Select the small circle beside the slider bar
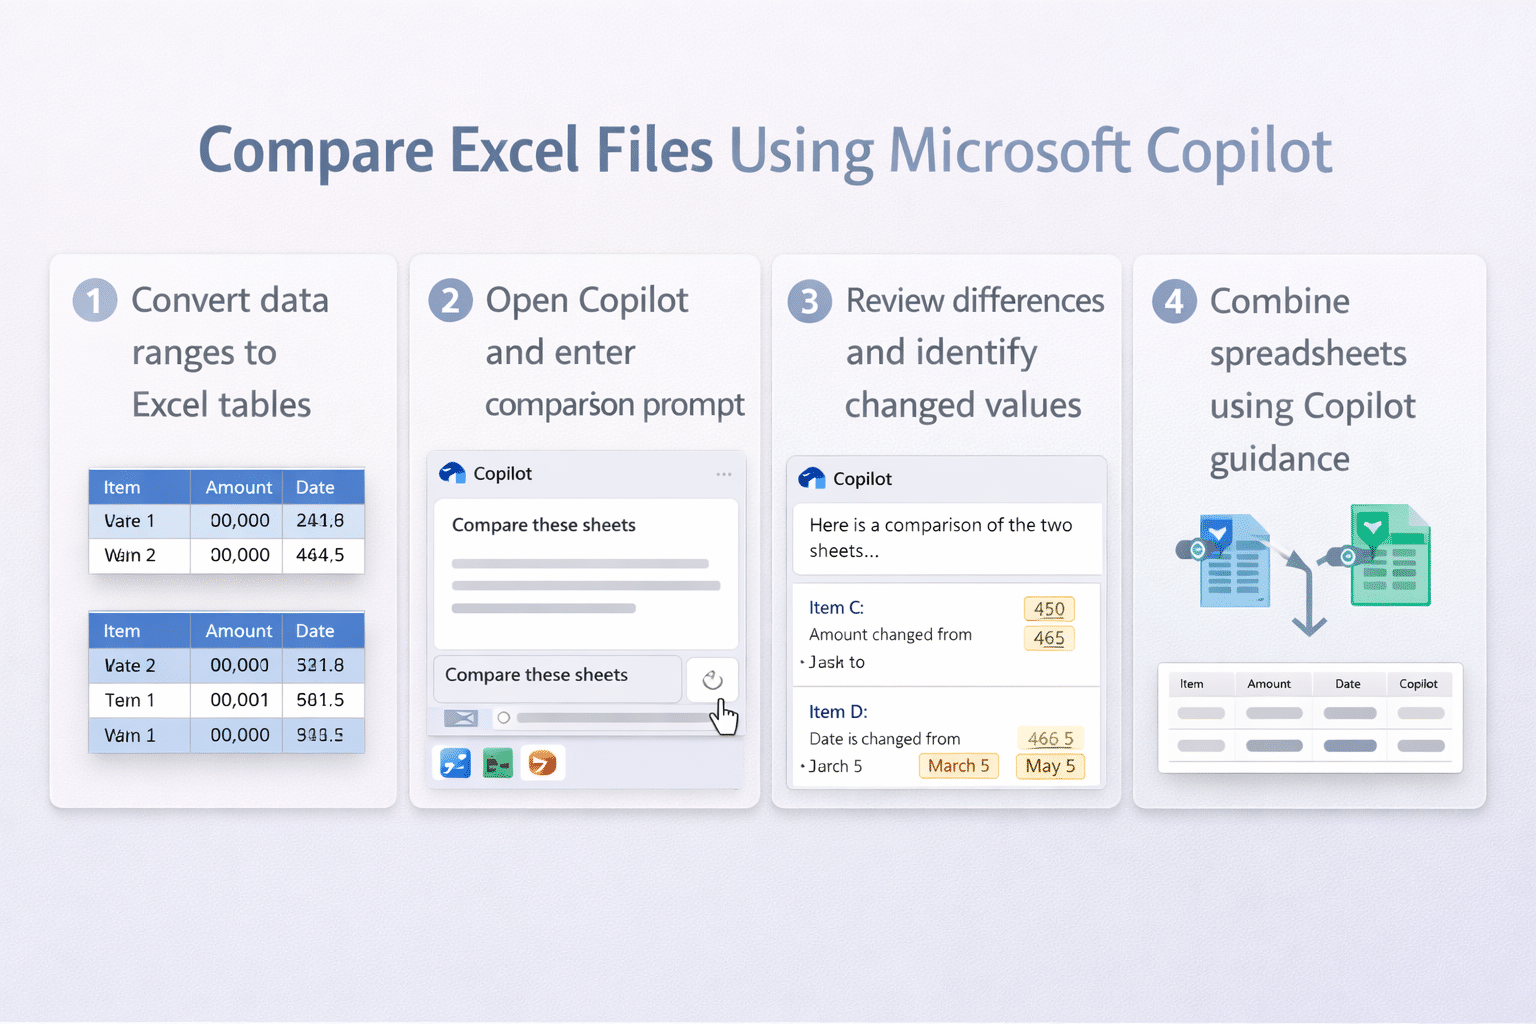1536x1024 pixels. [504, 718]
